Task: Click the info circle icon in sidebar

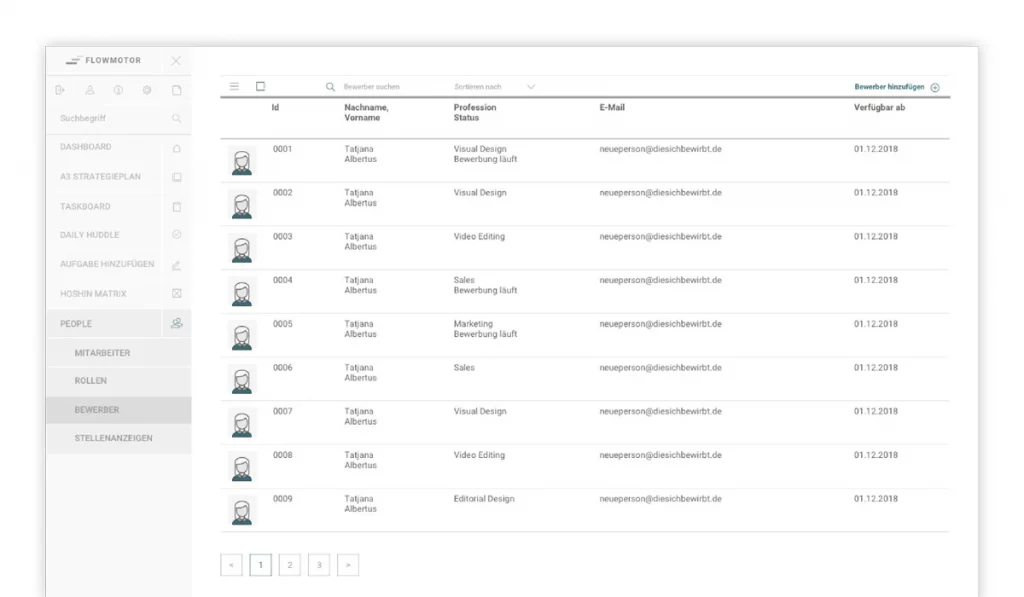Action: [x=118, y=90]
